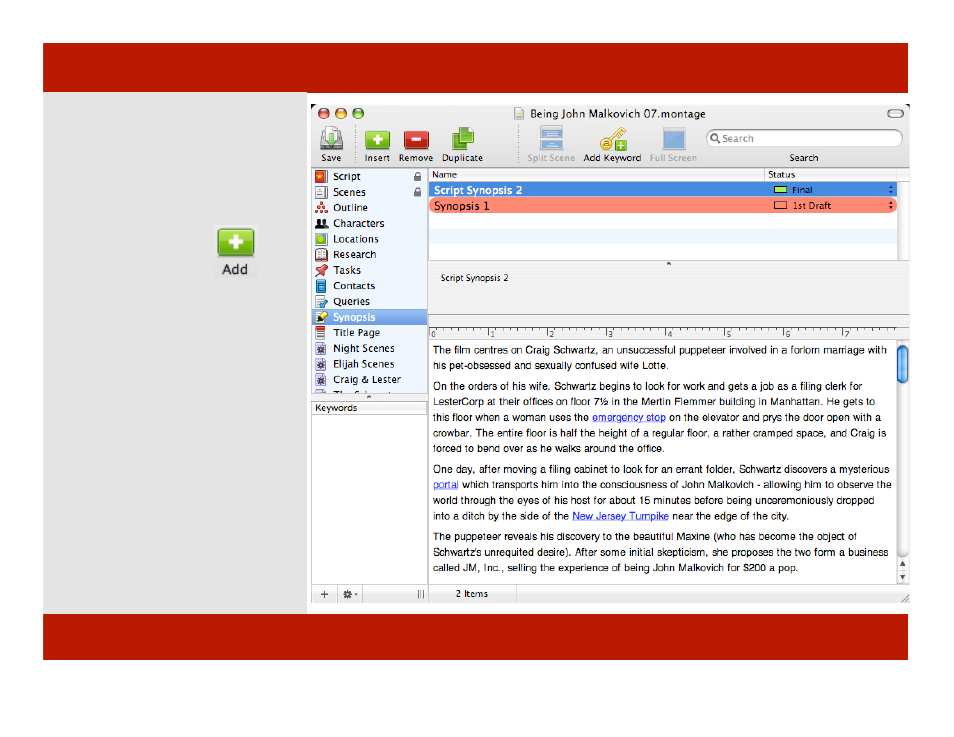Select the Synopsis 1 row
The width and height of the screenshot is (954, 737).
663,206
